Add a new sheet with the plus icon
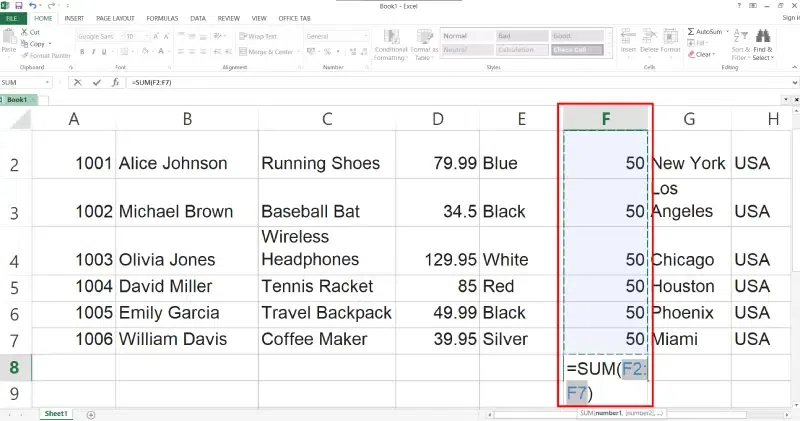This screenshot has height=421, width=800. pyautogui.click(x=91, y=413)
